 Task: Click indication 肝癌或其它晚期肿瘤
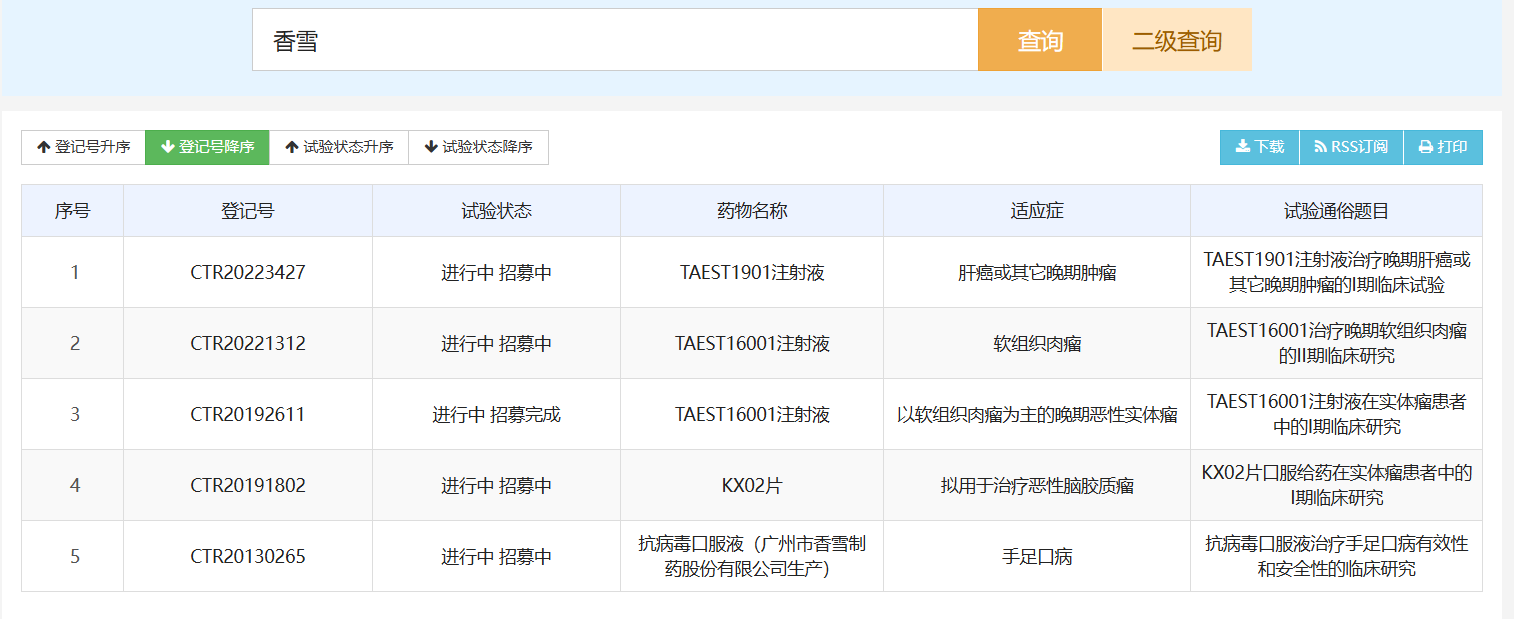(1037, 272)
